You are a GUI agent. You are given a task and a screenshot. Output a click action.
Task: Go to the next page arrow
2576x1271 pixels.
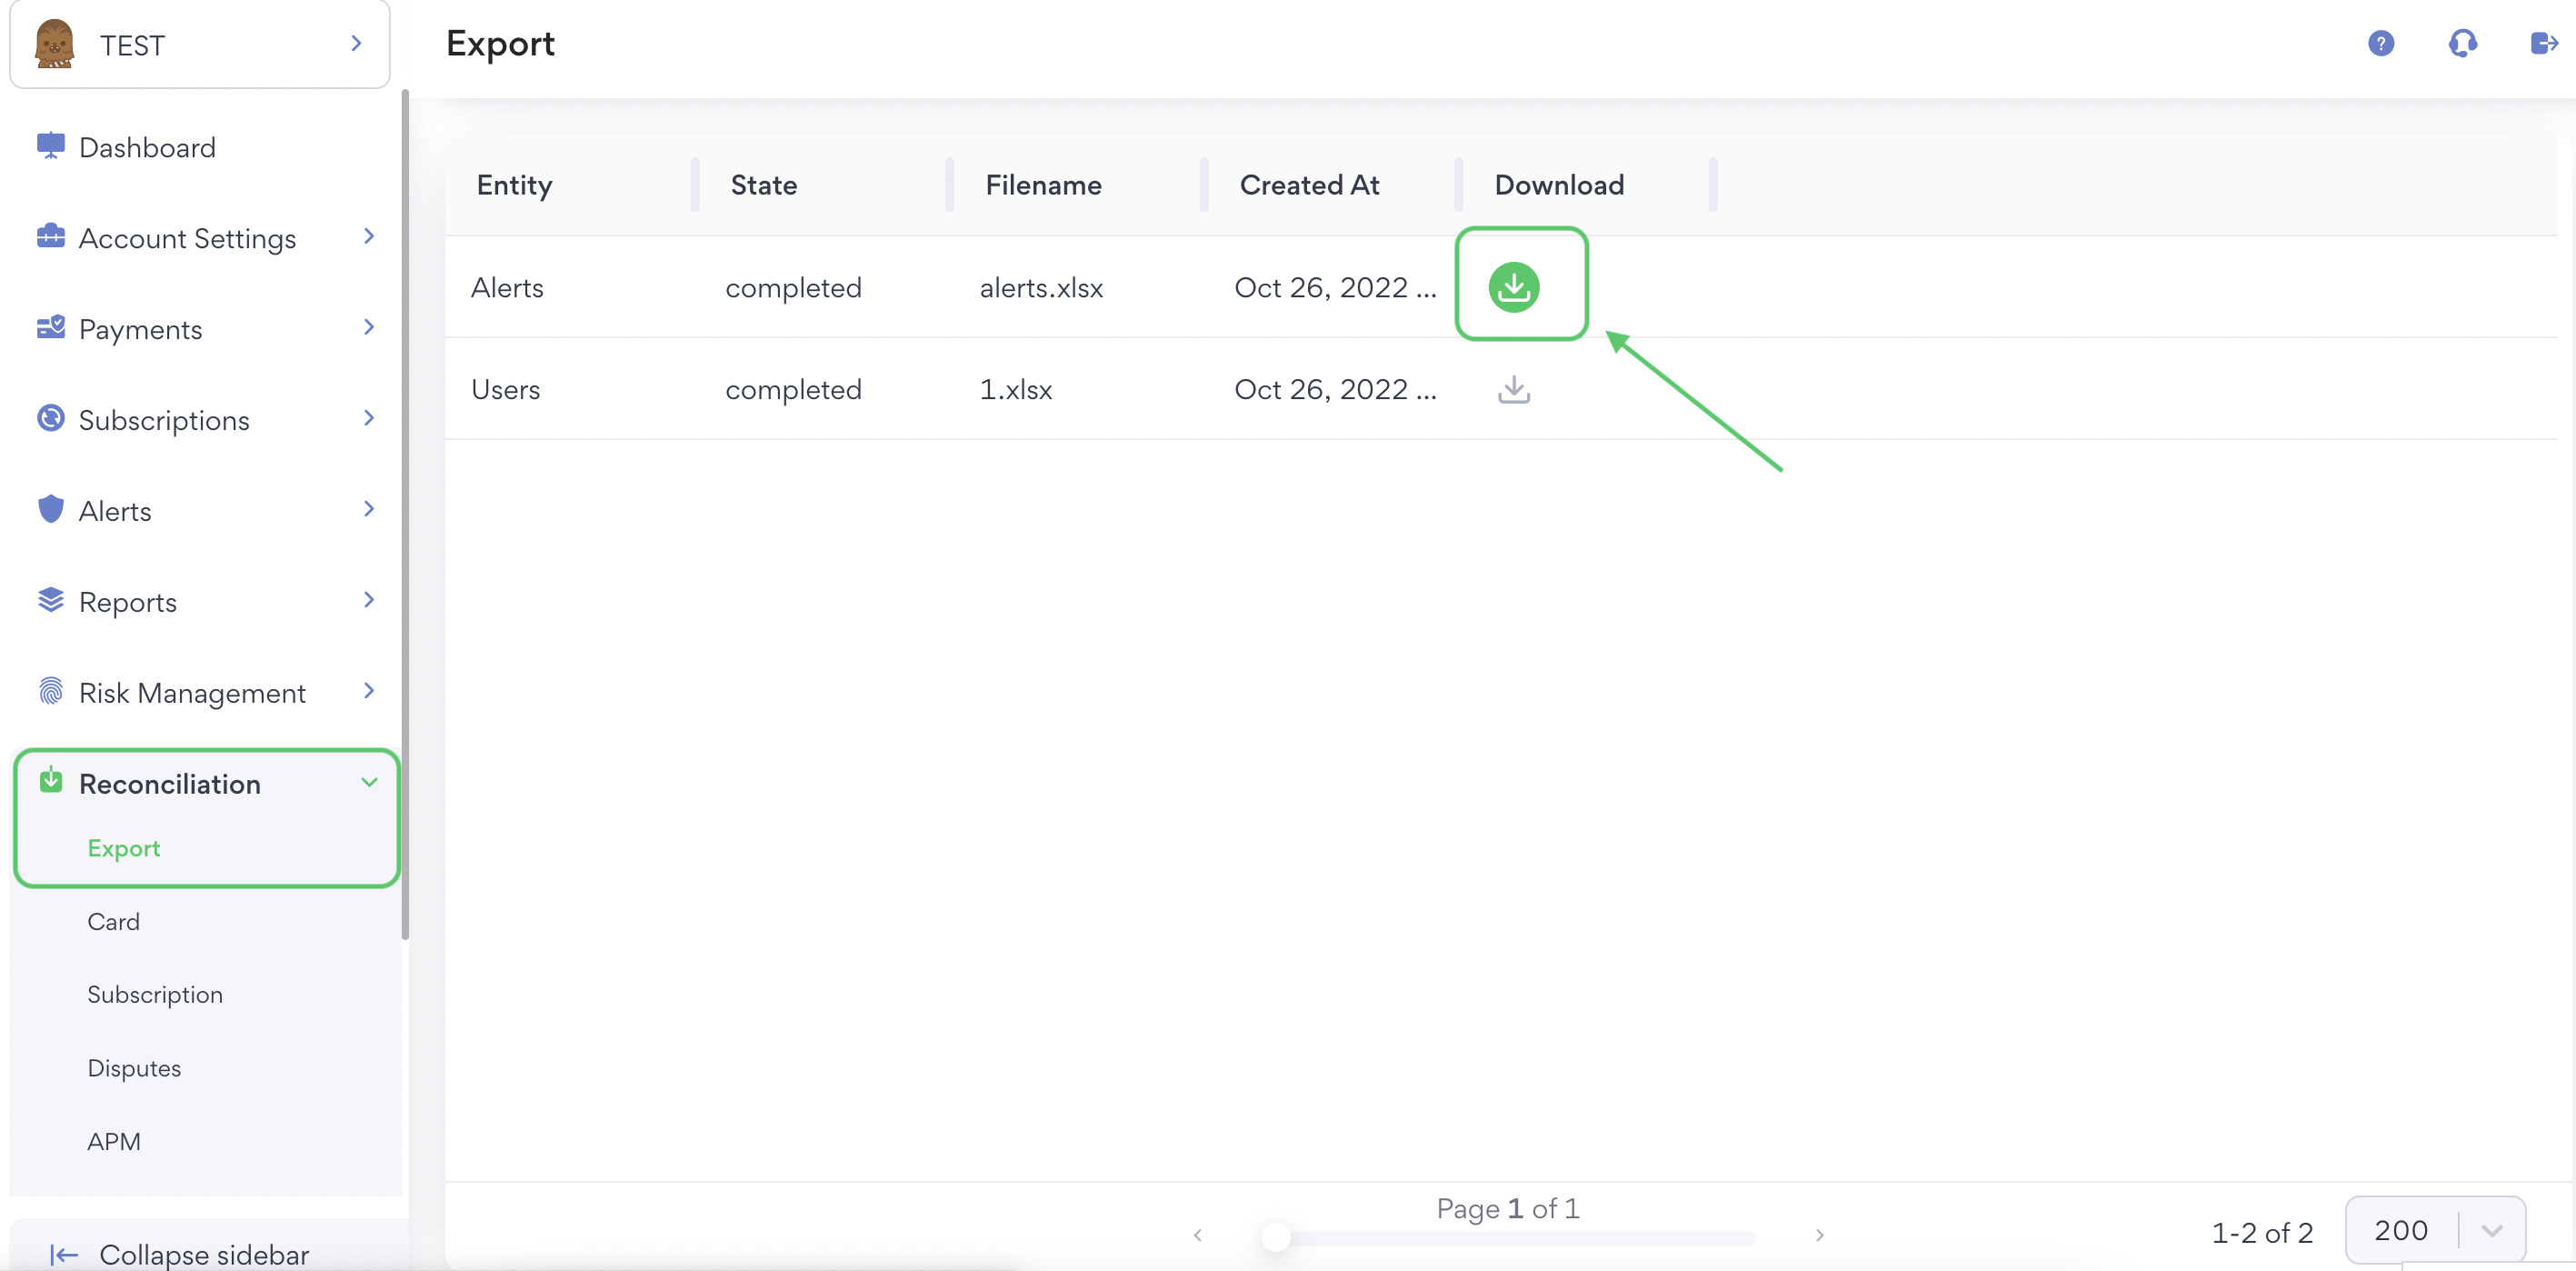pyautogui.click(x=1819, y=1235)
